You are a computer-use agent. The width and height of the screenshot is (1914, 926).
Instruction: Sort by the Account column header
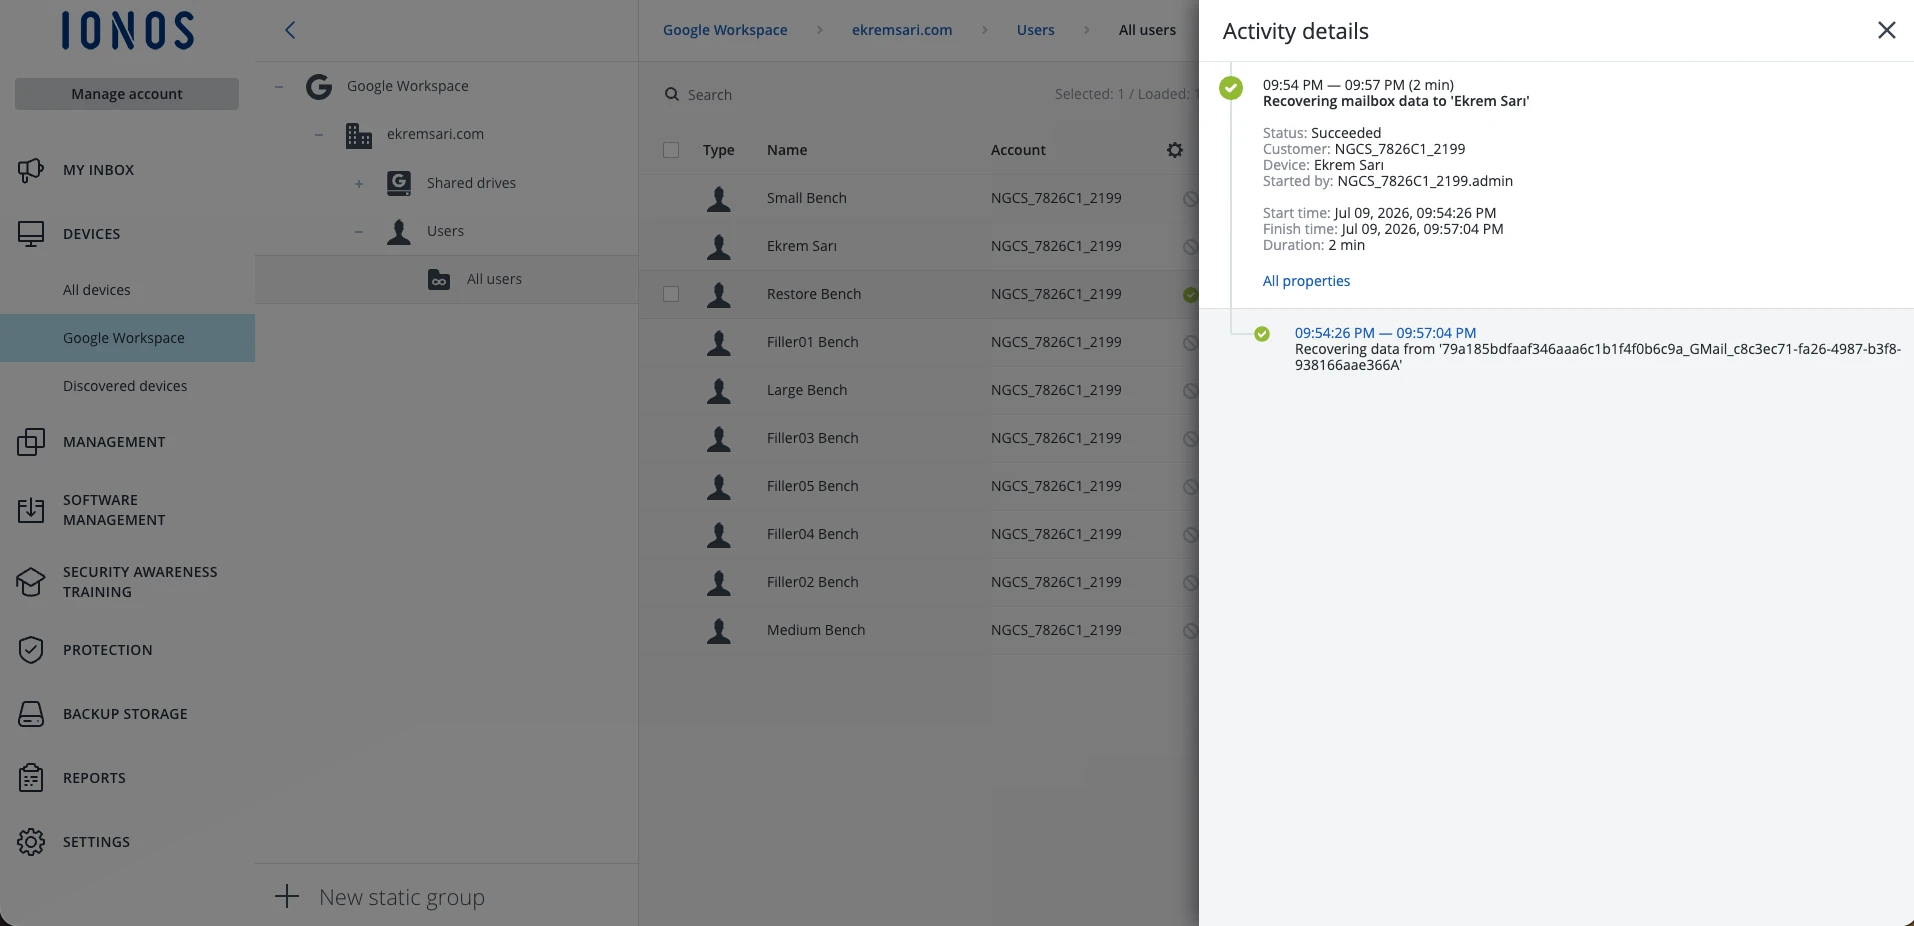[x=1018, y=150]
